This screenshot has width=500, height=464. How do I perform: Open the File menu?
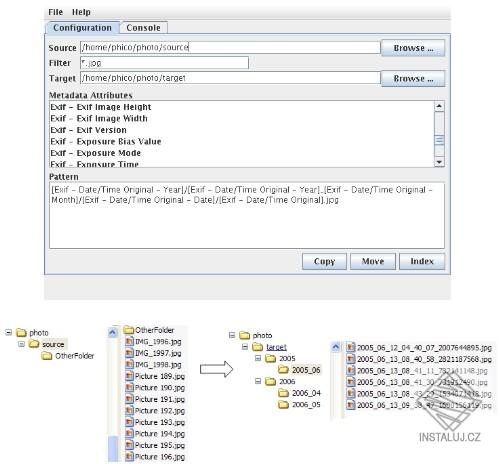pos(55,12)
